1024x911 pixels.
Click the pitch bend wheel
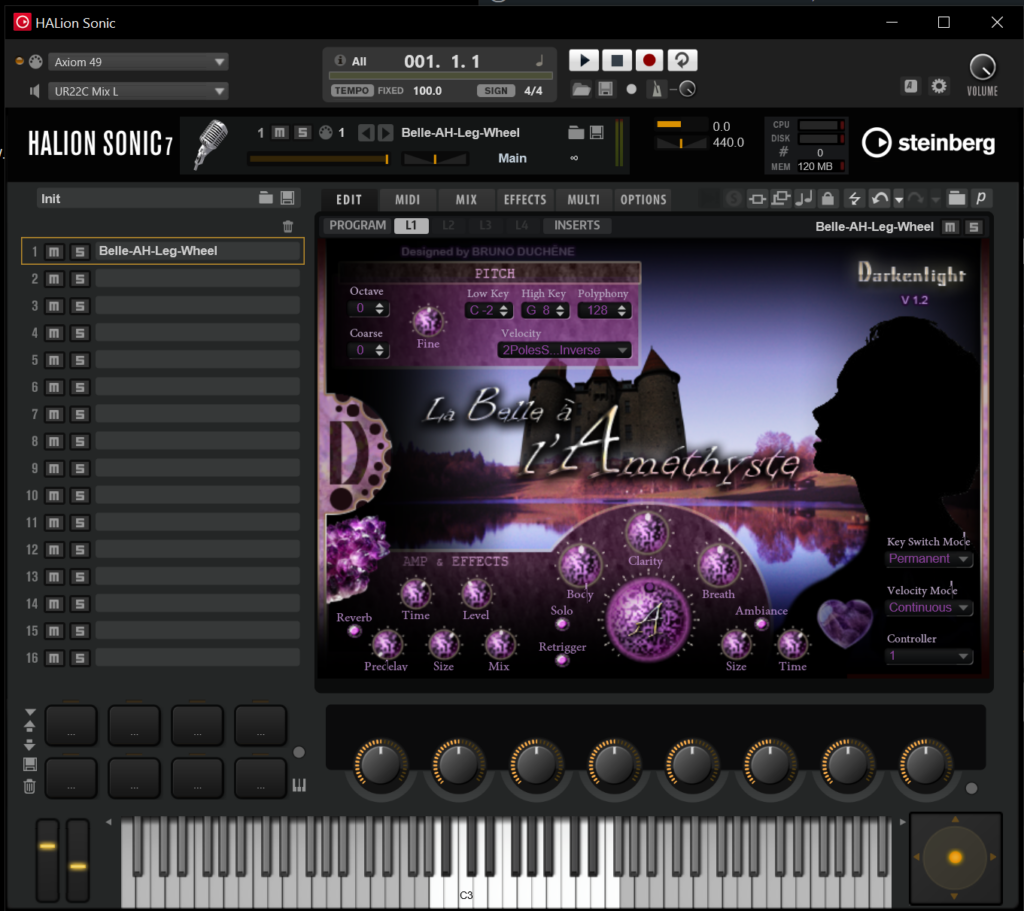pos(48,860)
